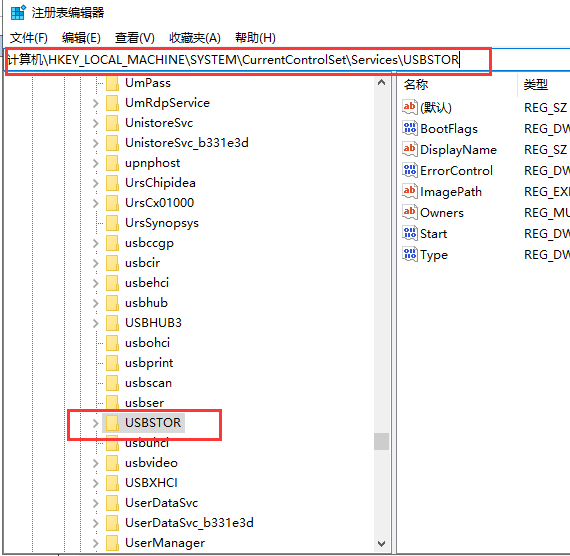Select the ImagePath value name text
Image resolution: width=570 pixels, height=556 pixels.
(451, 192)
